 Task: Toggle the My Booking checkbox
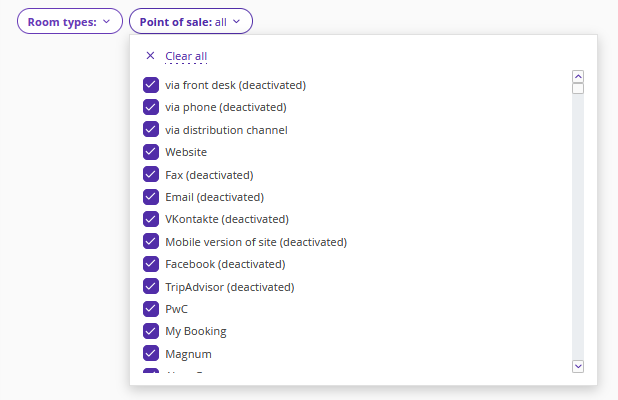click(x=151, y=331)
